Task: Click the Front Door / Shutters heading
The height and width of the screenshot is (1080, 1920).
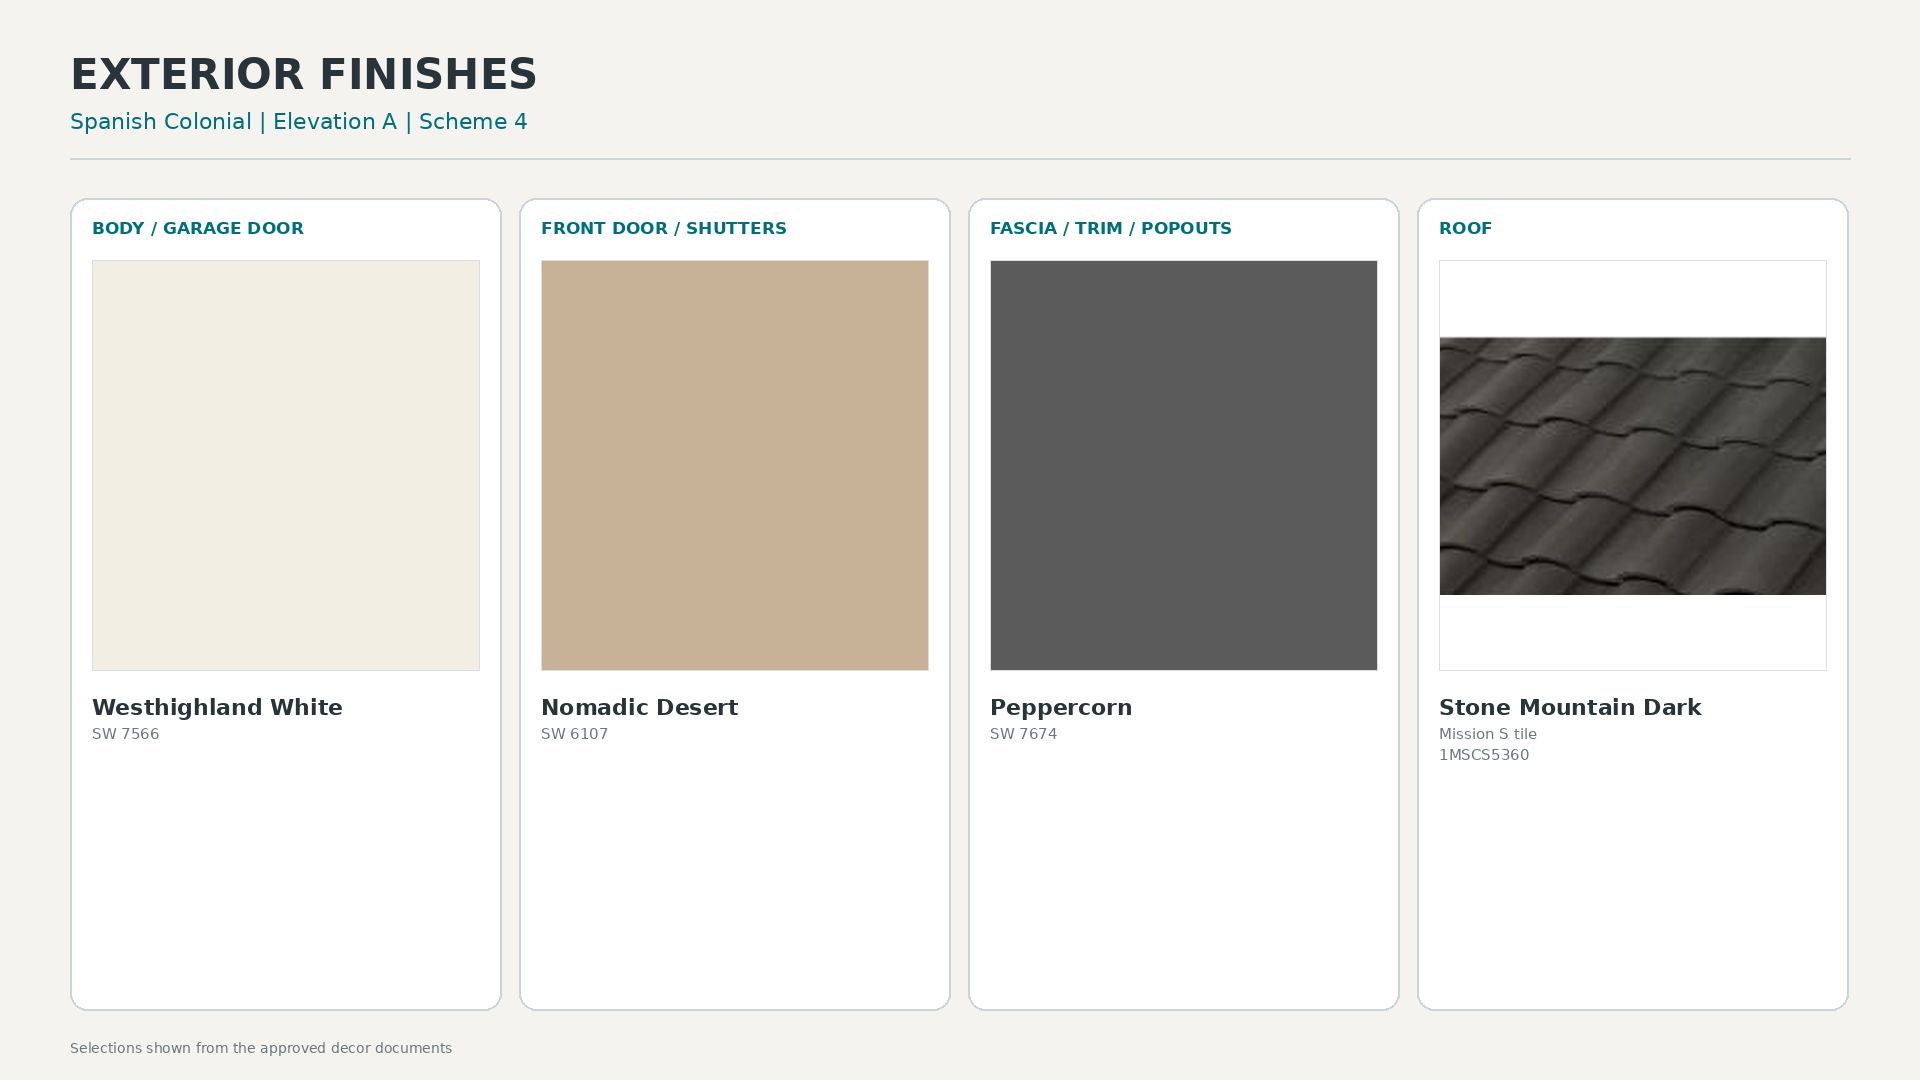Action: point(664,228)
